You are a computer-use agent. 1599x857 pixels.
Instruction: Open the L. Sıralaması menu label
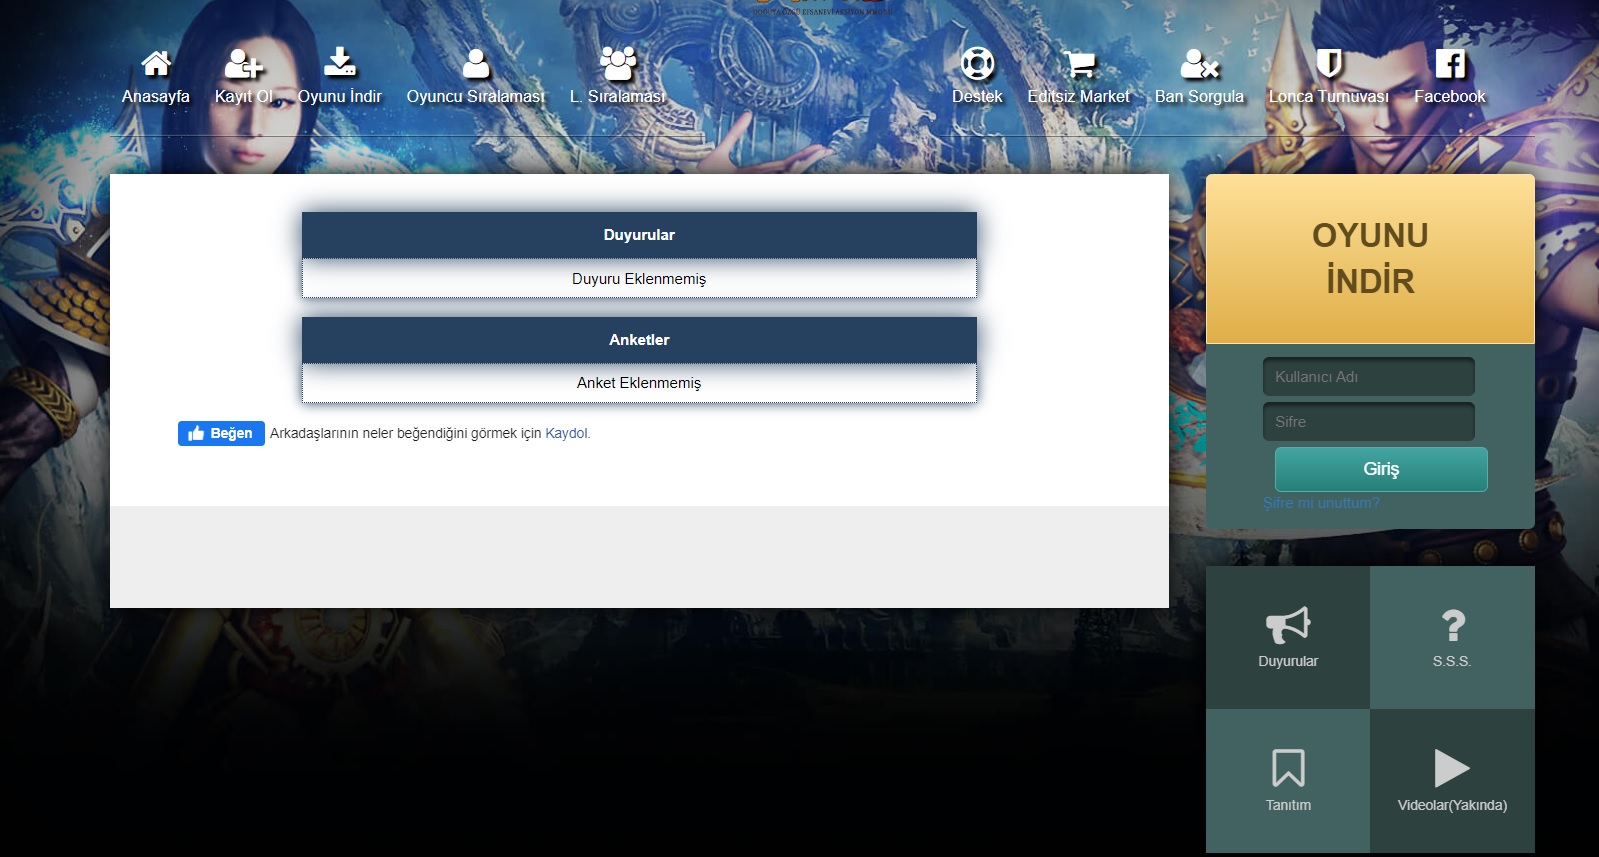618,96
